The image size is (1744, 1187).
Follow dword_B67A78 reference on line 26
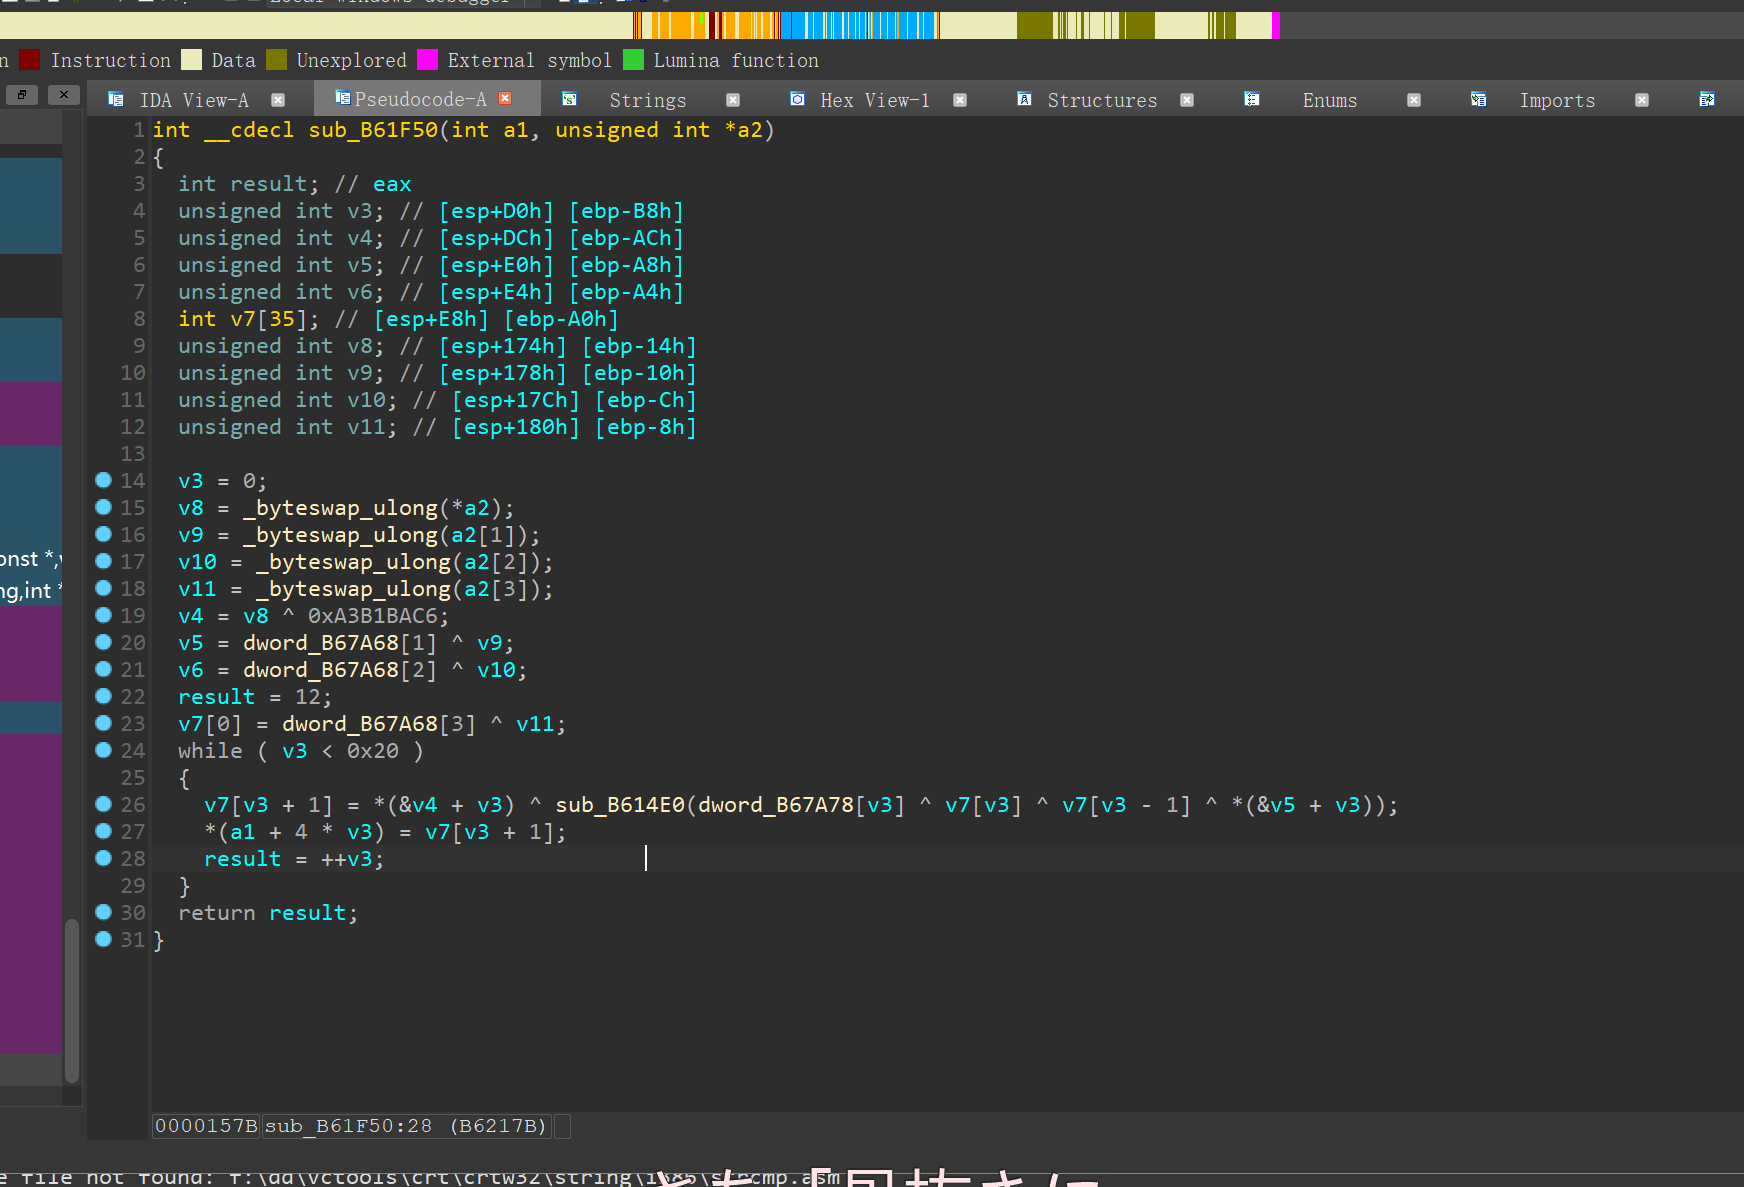tap(775, 805)
